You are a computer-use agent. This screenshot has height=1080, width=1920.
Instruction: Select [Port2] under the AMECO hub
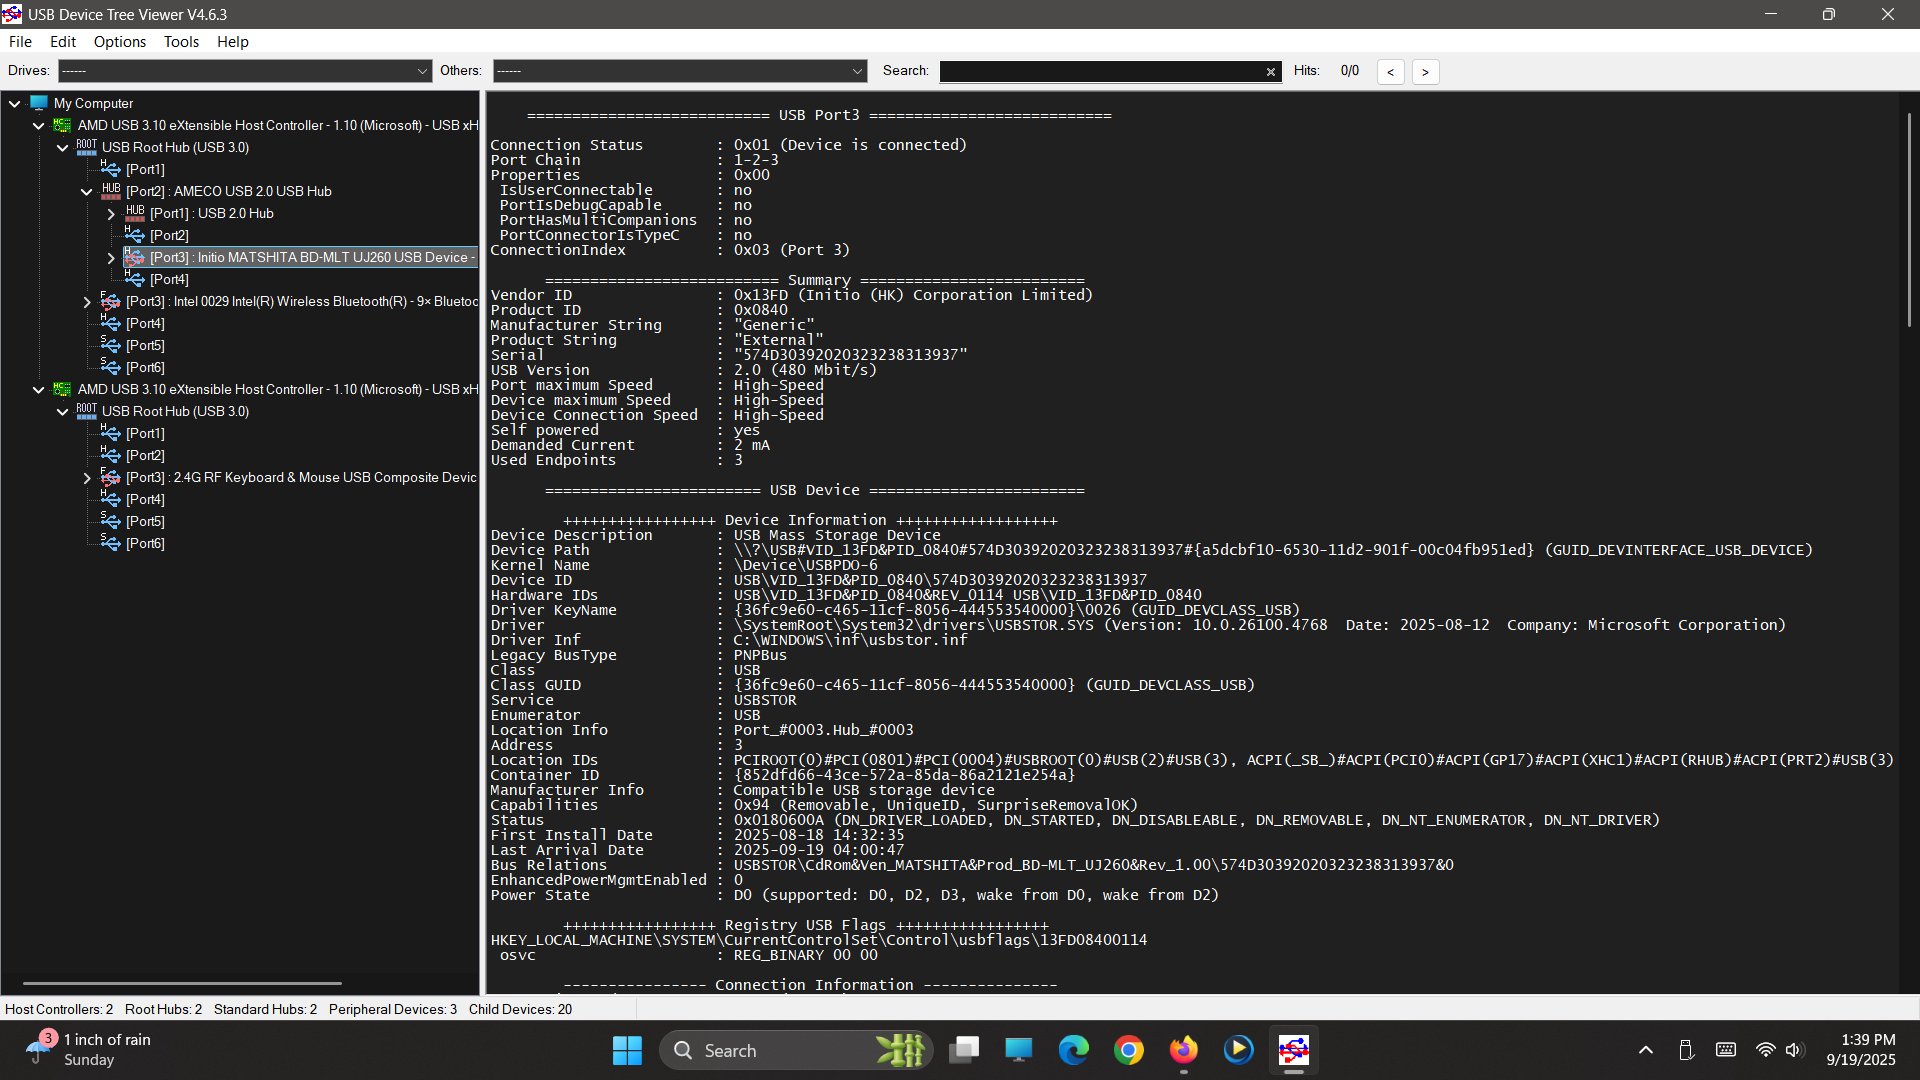(x=169, y=235)
